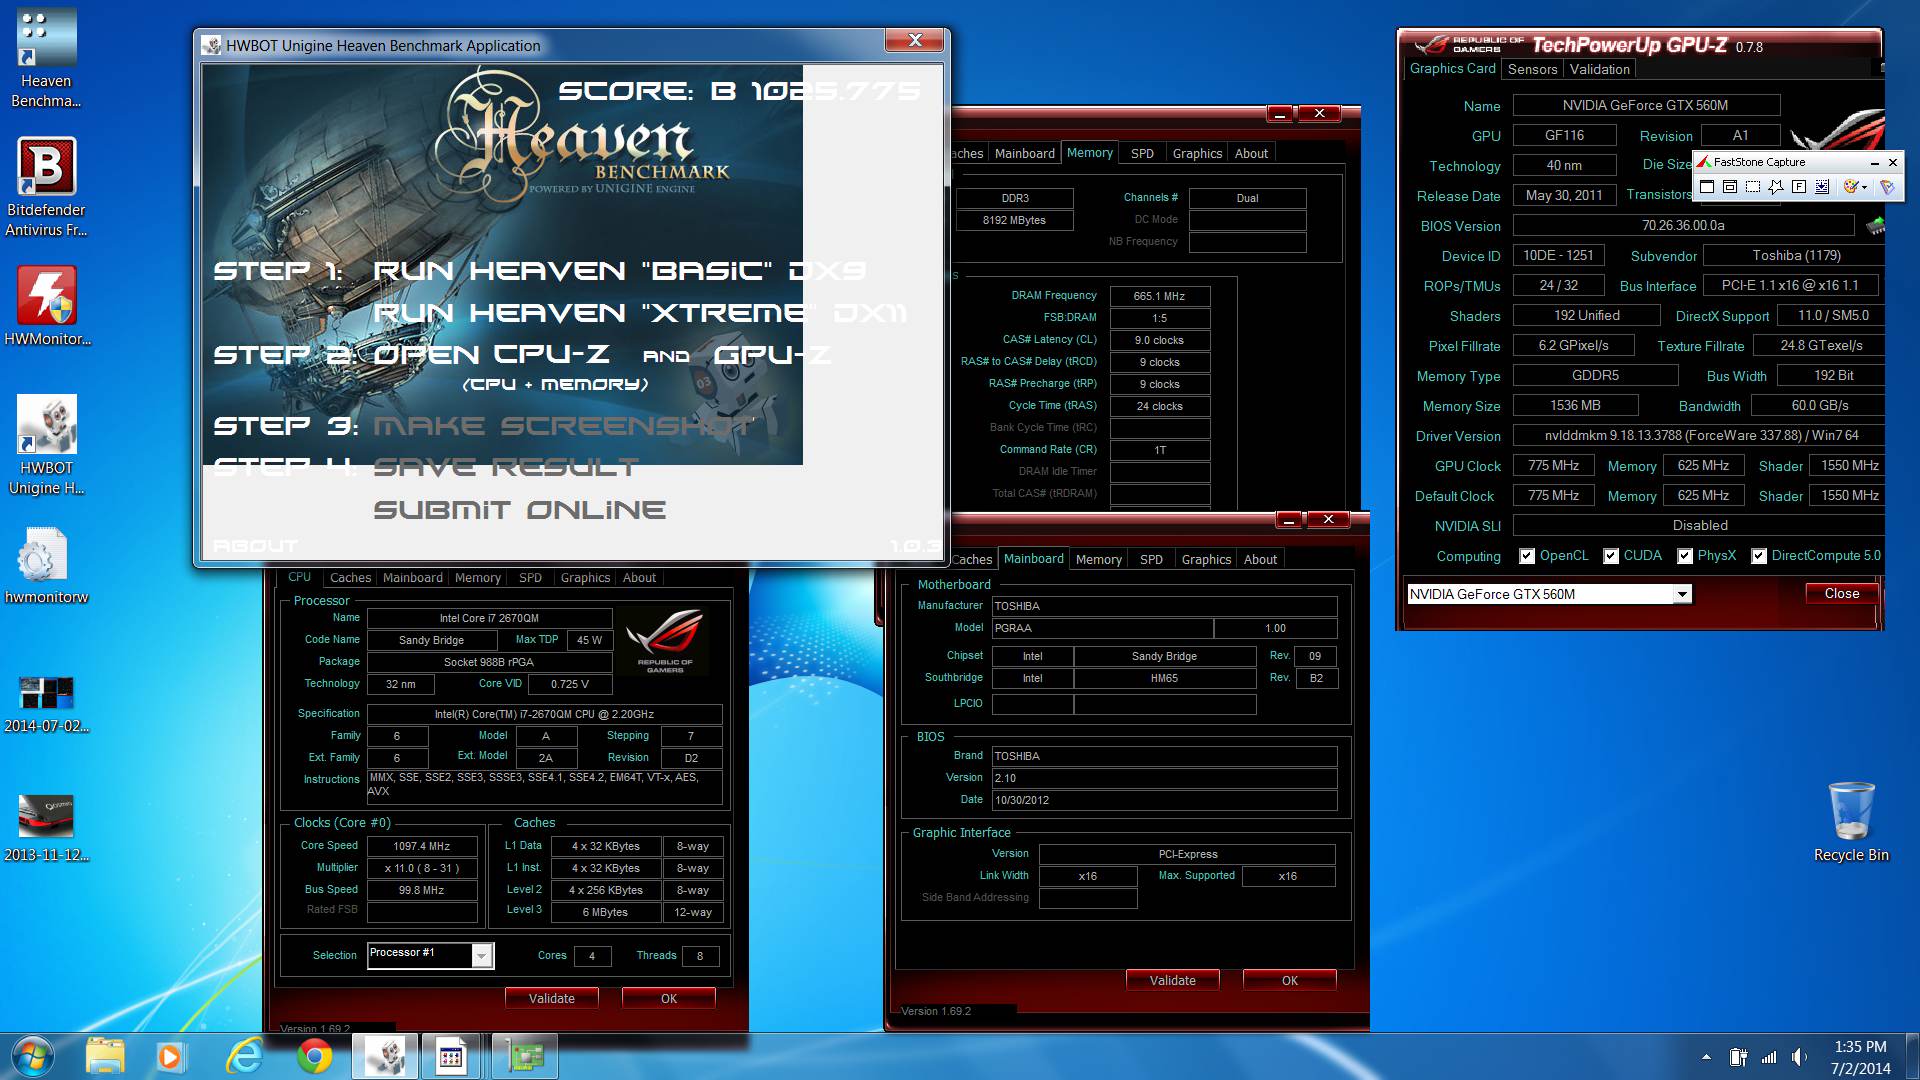Click Save Result in HWBOT Heaven
The image size is (1920, 1080).
click(x=505, y=467)
